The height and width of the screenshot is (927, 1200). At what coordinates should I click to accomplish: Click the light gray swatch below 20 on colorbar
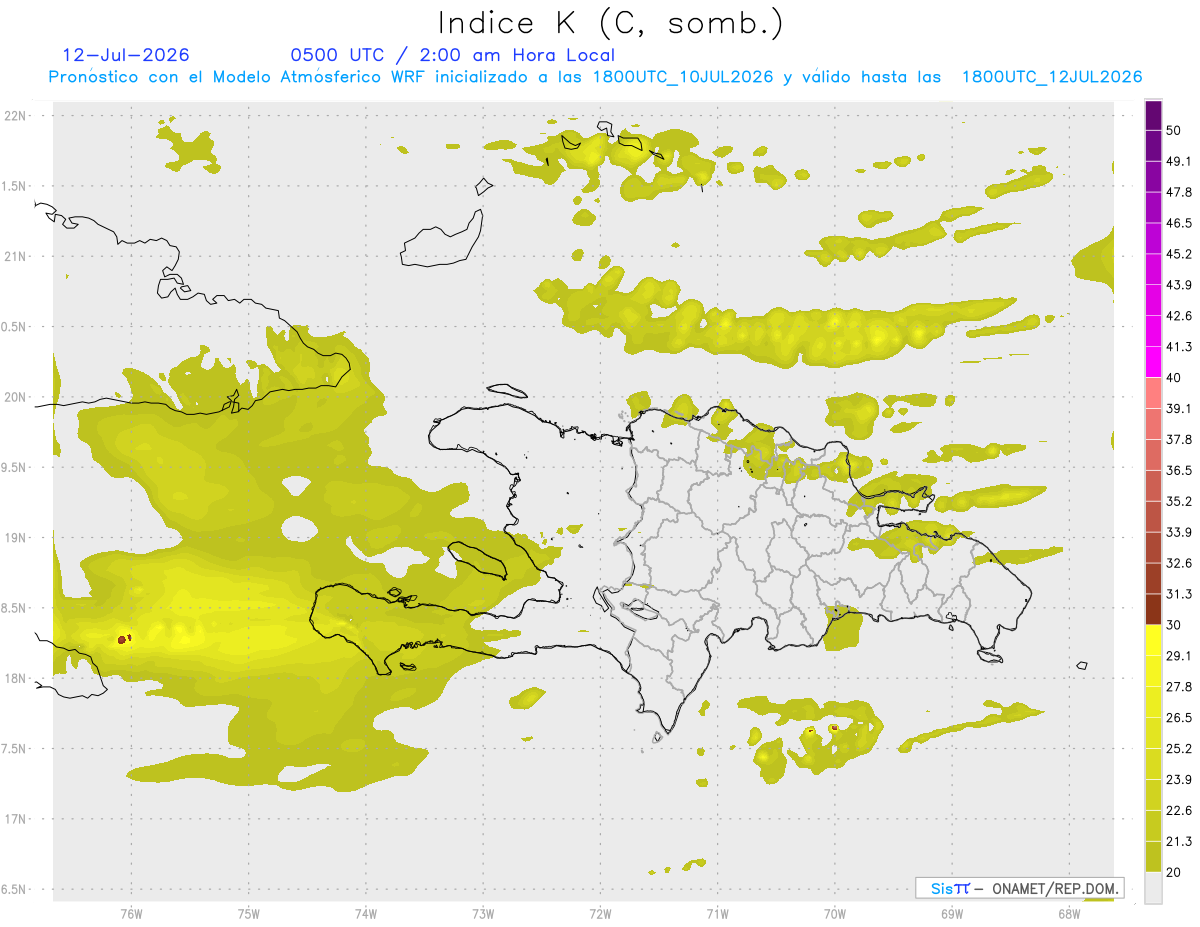1154,888
